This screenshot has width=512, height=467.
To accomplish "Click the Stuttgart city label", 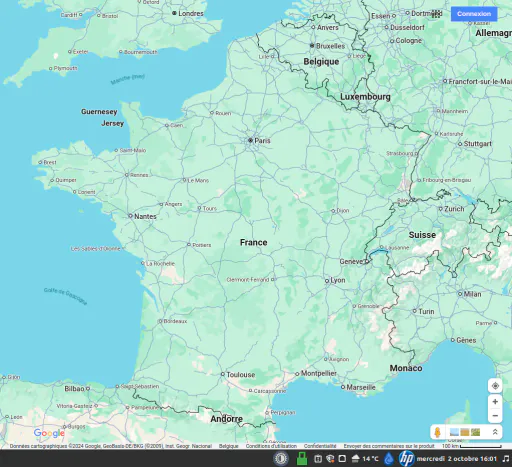I will coord(477,144).
